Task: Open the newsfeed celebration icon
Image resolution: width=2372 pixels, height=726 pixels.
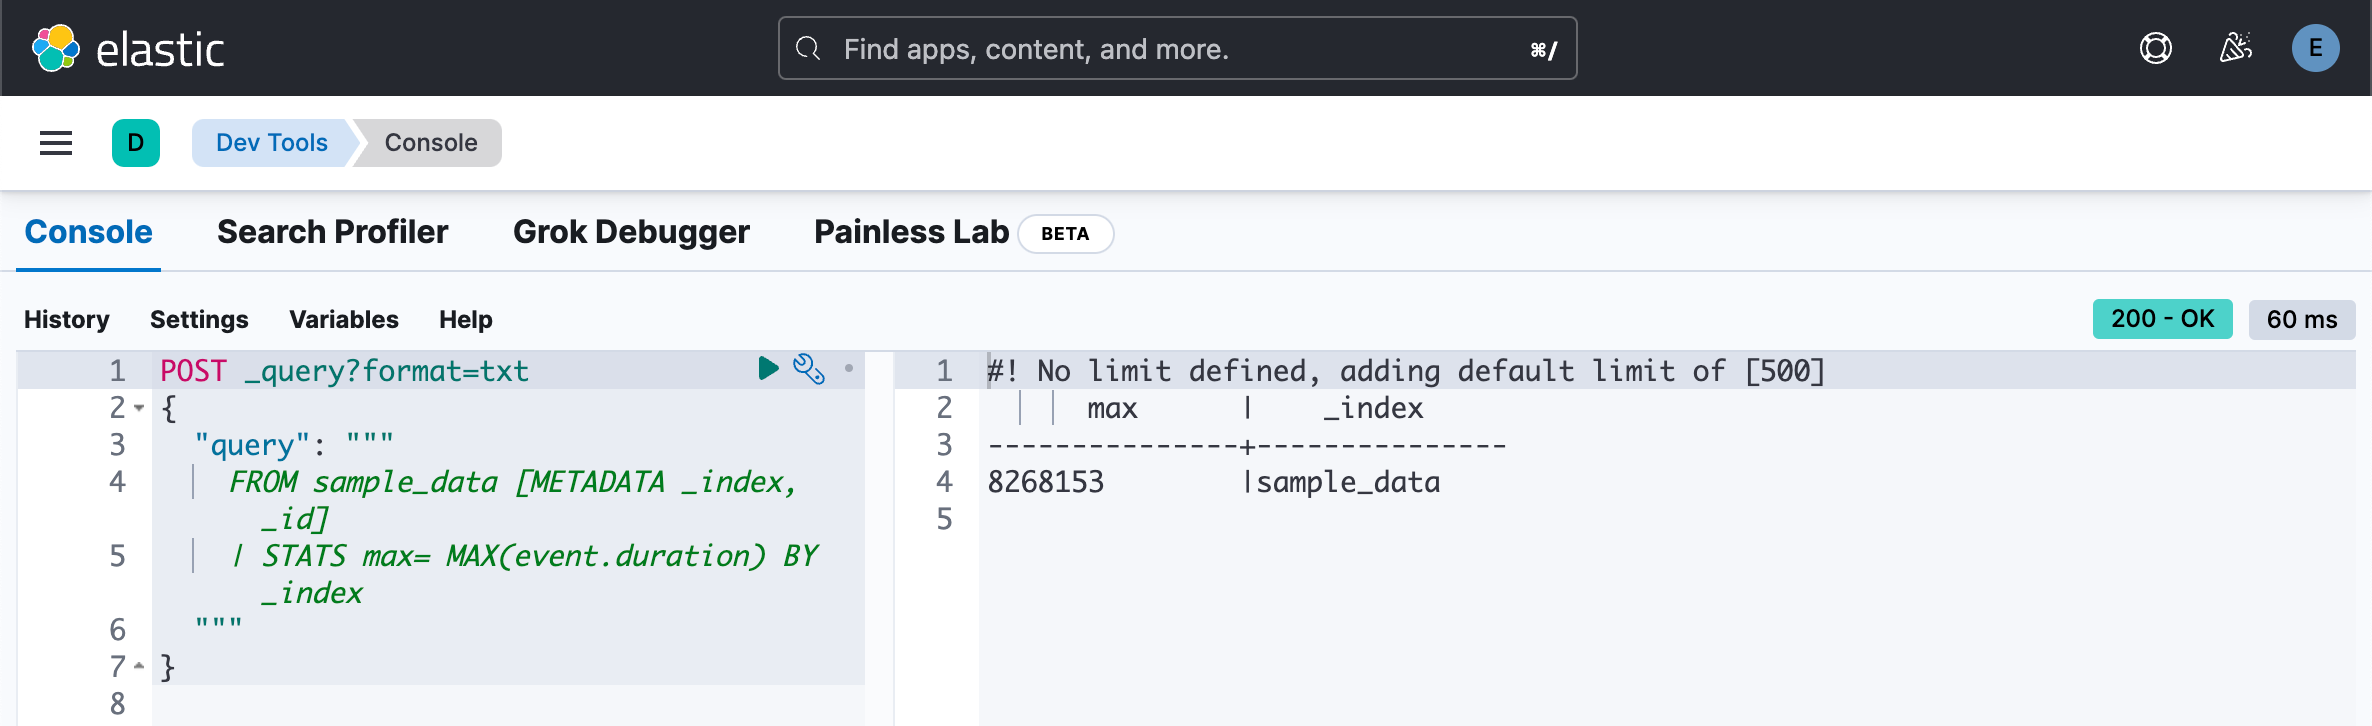Action: click(2235, 48)
